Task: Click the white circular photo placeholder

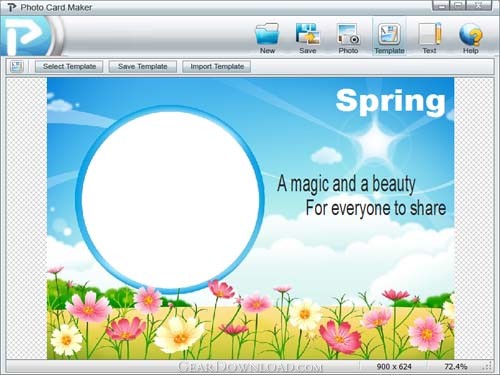Action: click(x=170, y=200)
